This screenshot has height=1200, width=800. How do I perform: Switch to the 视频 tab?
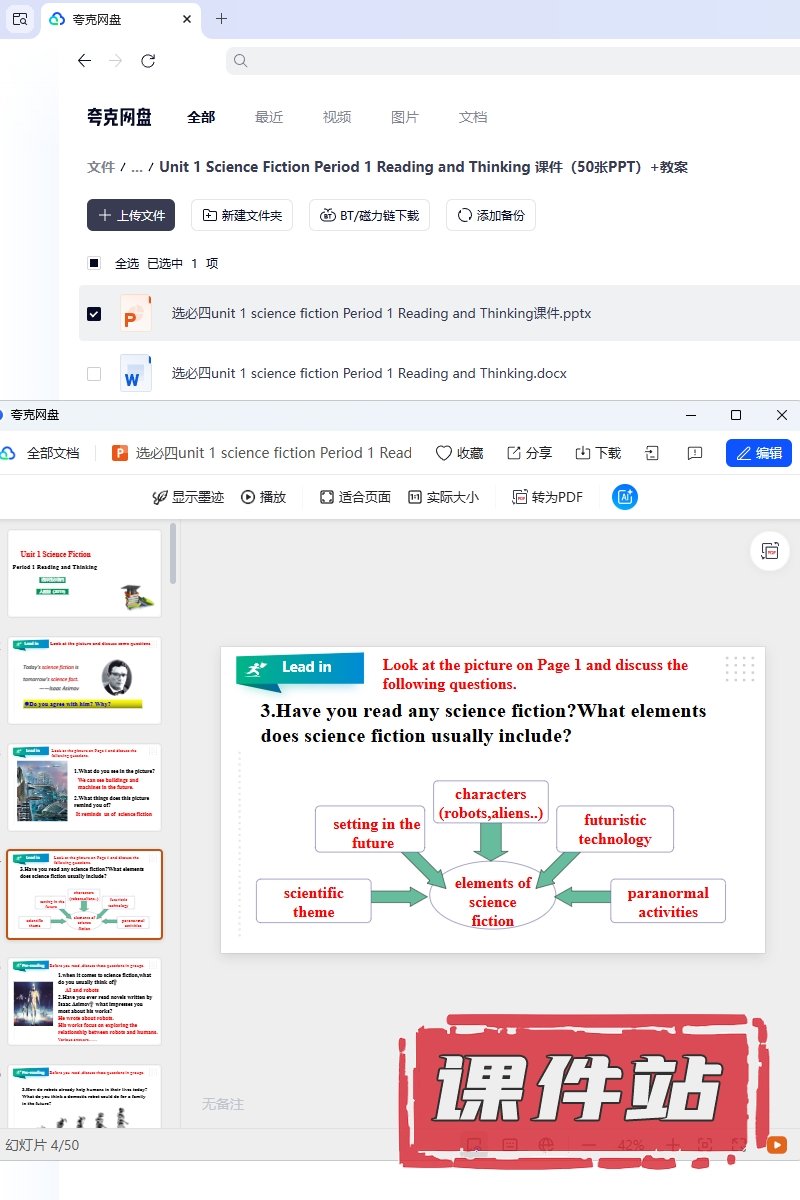click(x=337, y=117)
